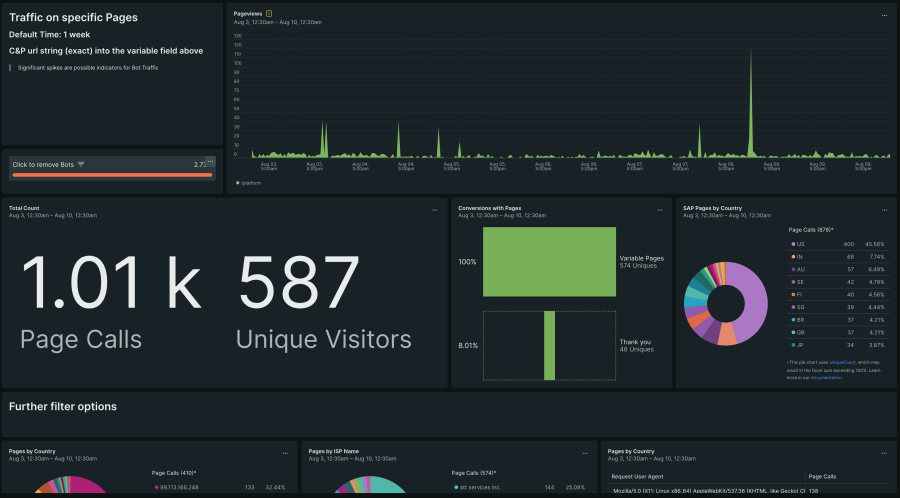Click the Page Calls column header in table
Screen dimensions: 900x498
821,476
